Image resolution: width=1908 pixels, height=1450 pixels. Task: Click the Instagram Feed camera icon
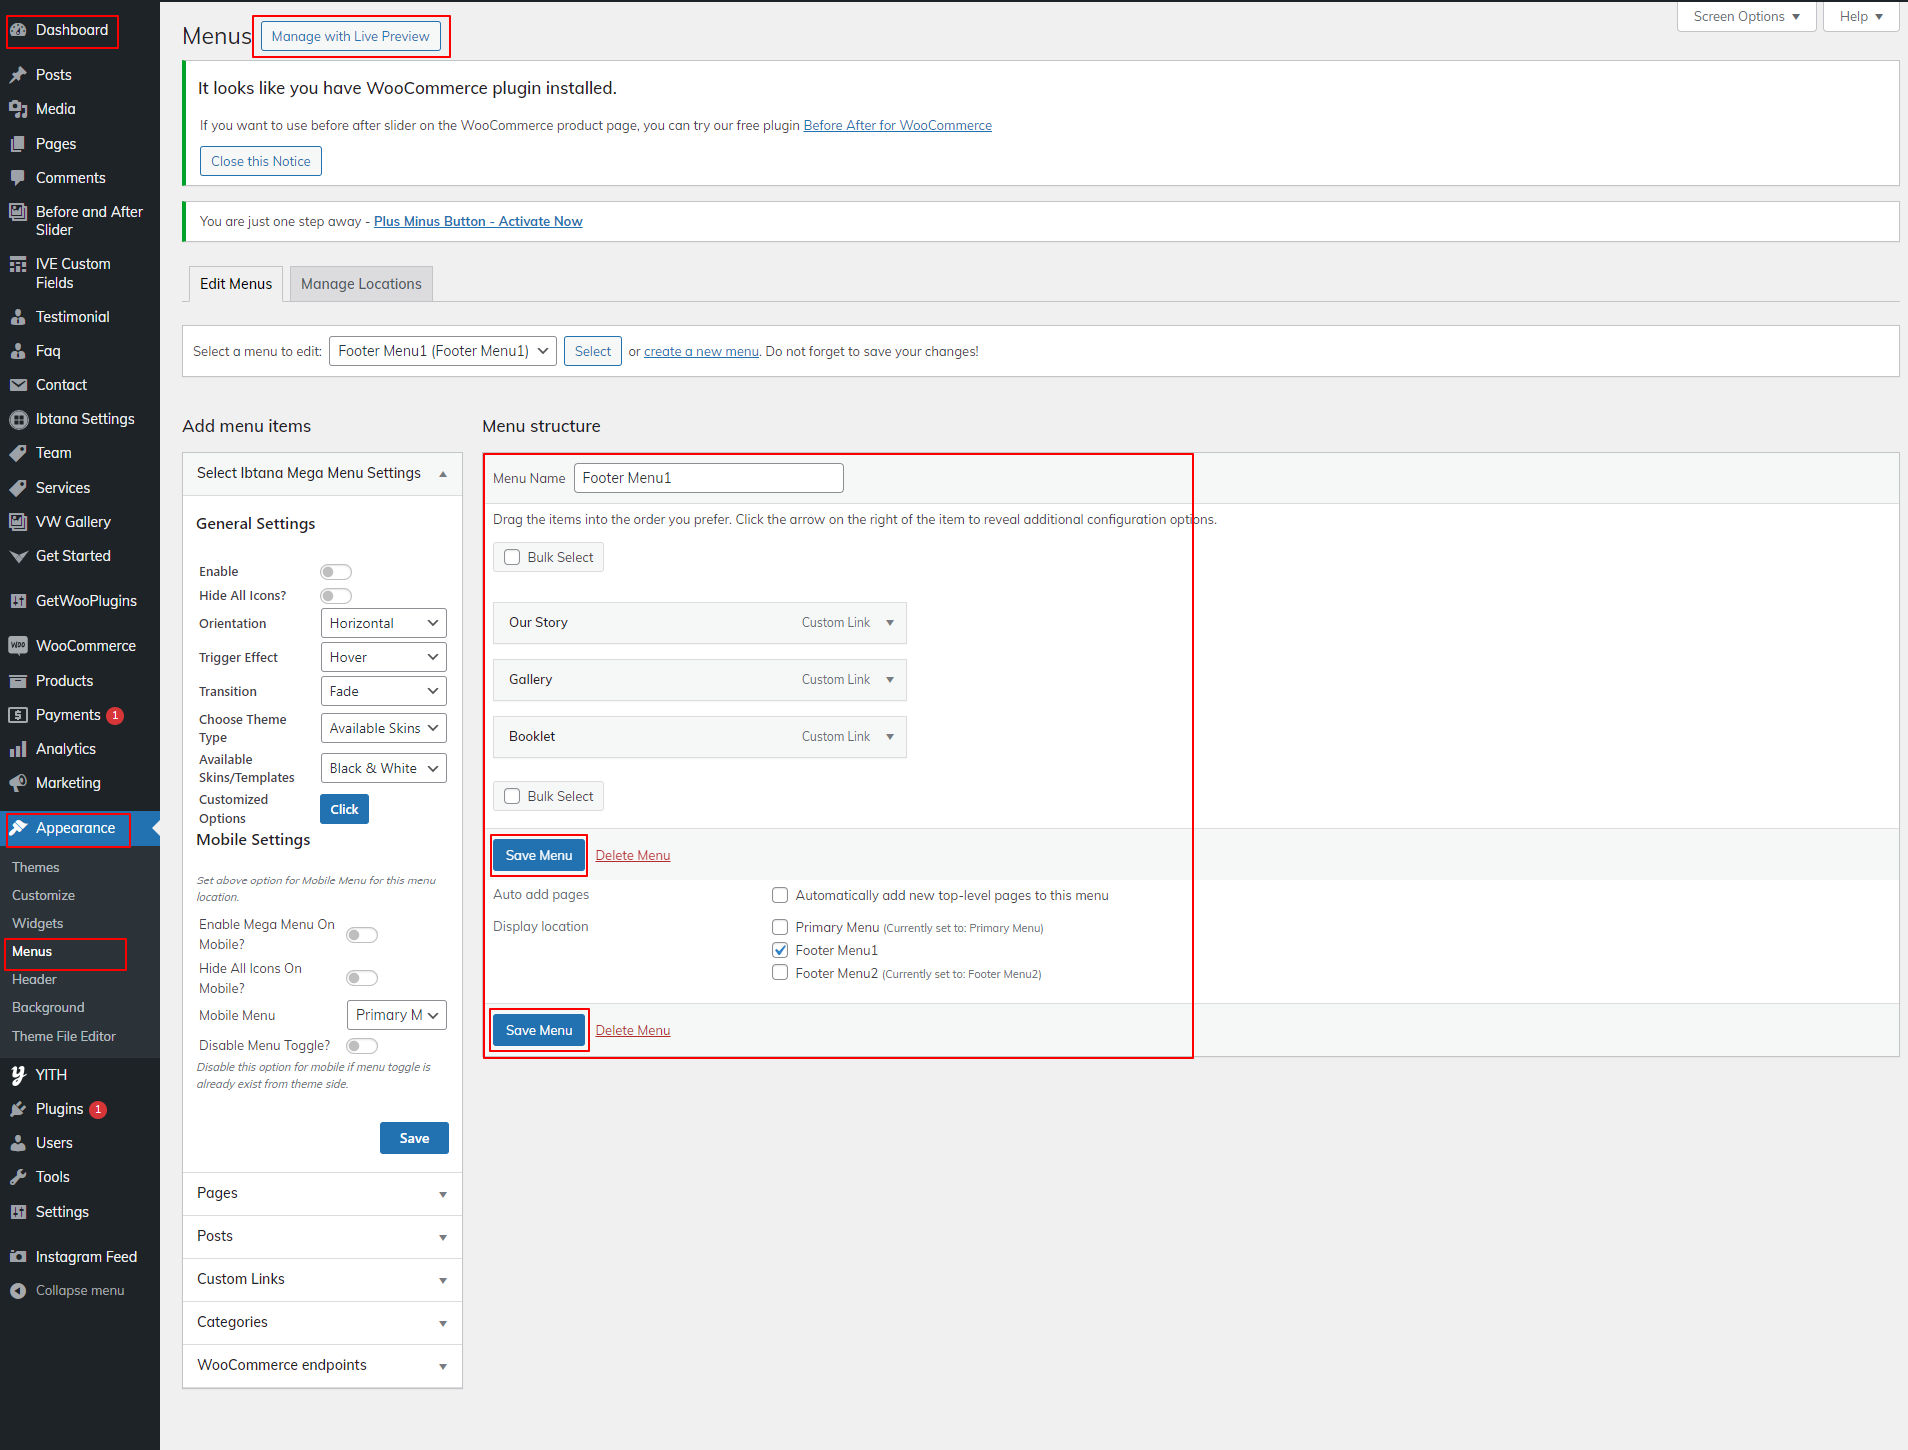pyautogui.click(x=18, y=1257)
